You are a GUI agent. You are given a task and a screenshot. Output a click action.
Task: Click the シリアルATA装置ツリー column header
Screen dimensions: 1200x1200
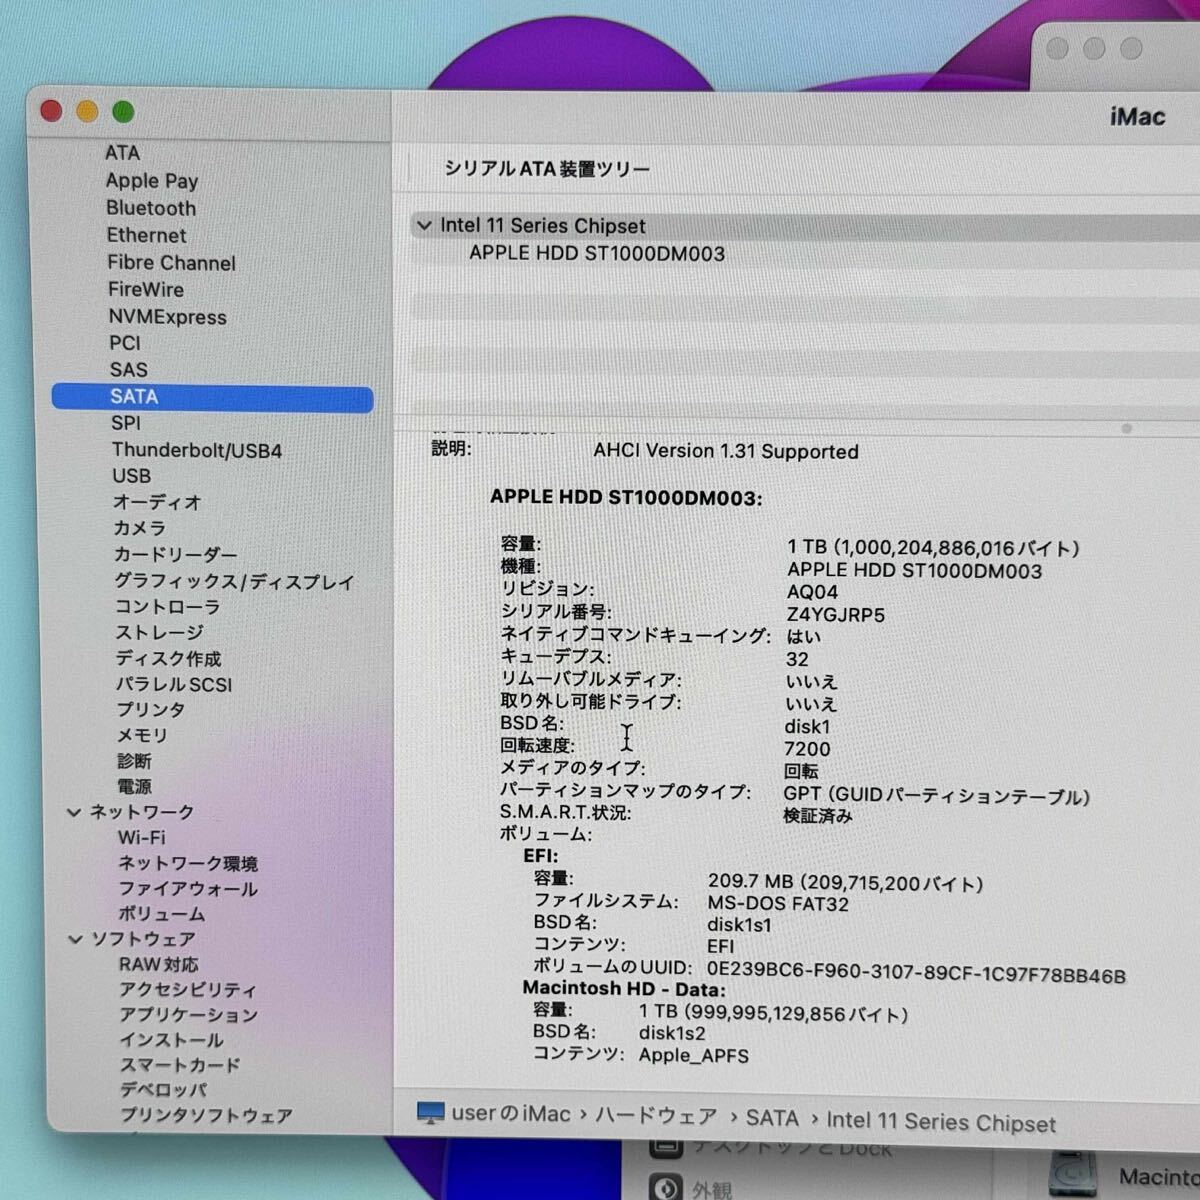tap(547, 169)
